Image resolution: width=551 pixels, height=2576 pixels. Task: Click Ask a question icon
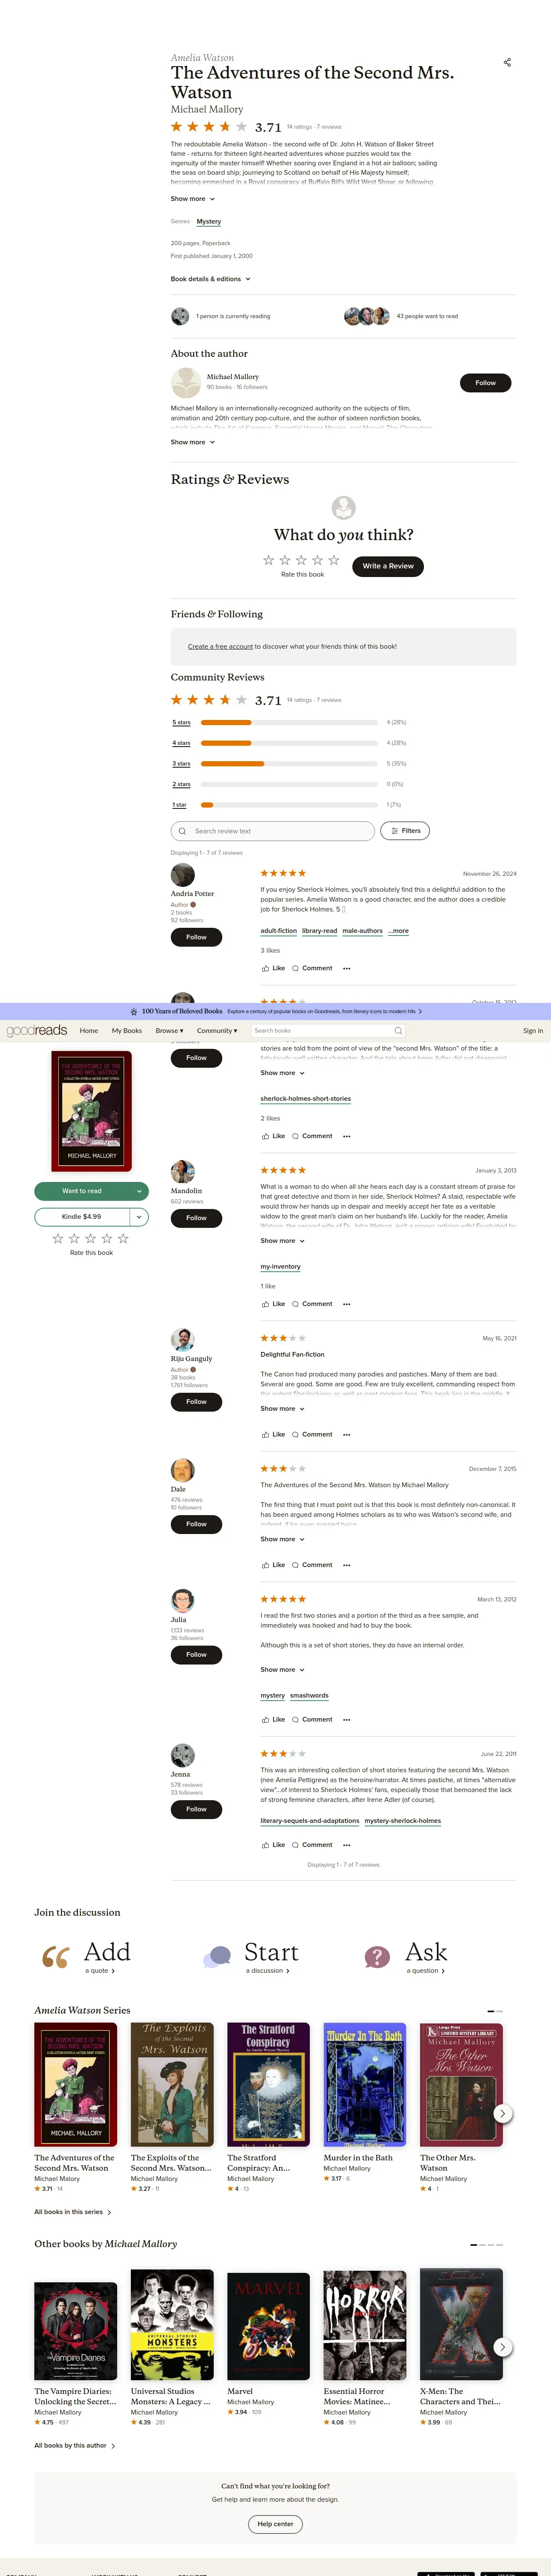pyautogui.click(x=377, y=1957)
